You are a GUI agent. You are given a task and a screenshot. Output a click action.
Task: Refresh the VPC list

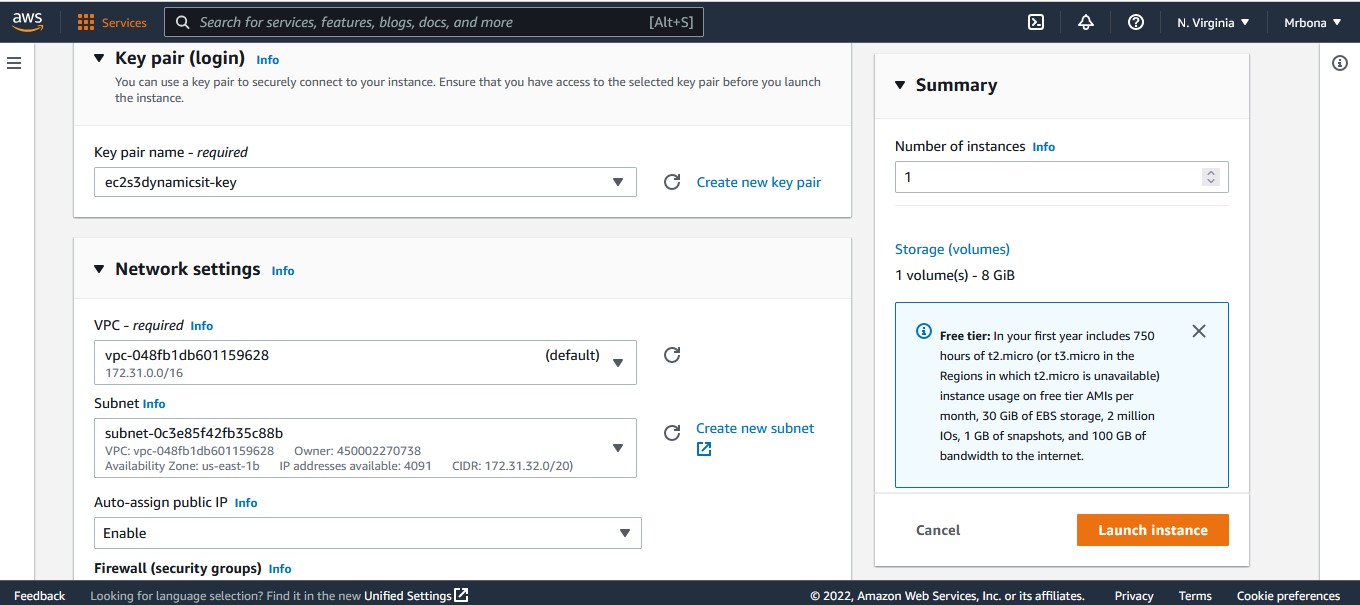coord(671,354)
